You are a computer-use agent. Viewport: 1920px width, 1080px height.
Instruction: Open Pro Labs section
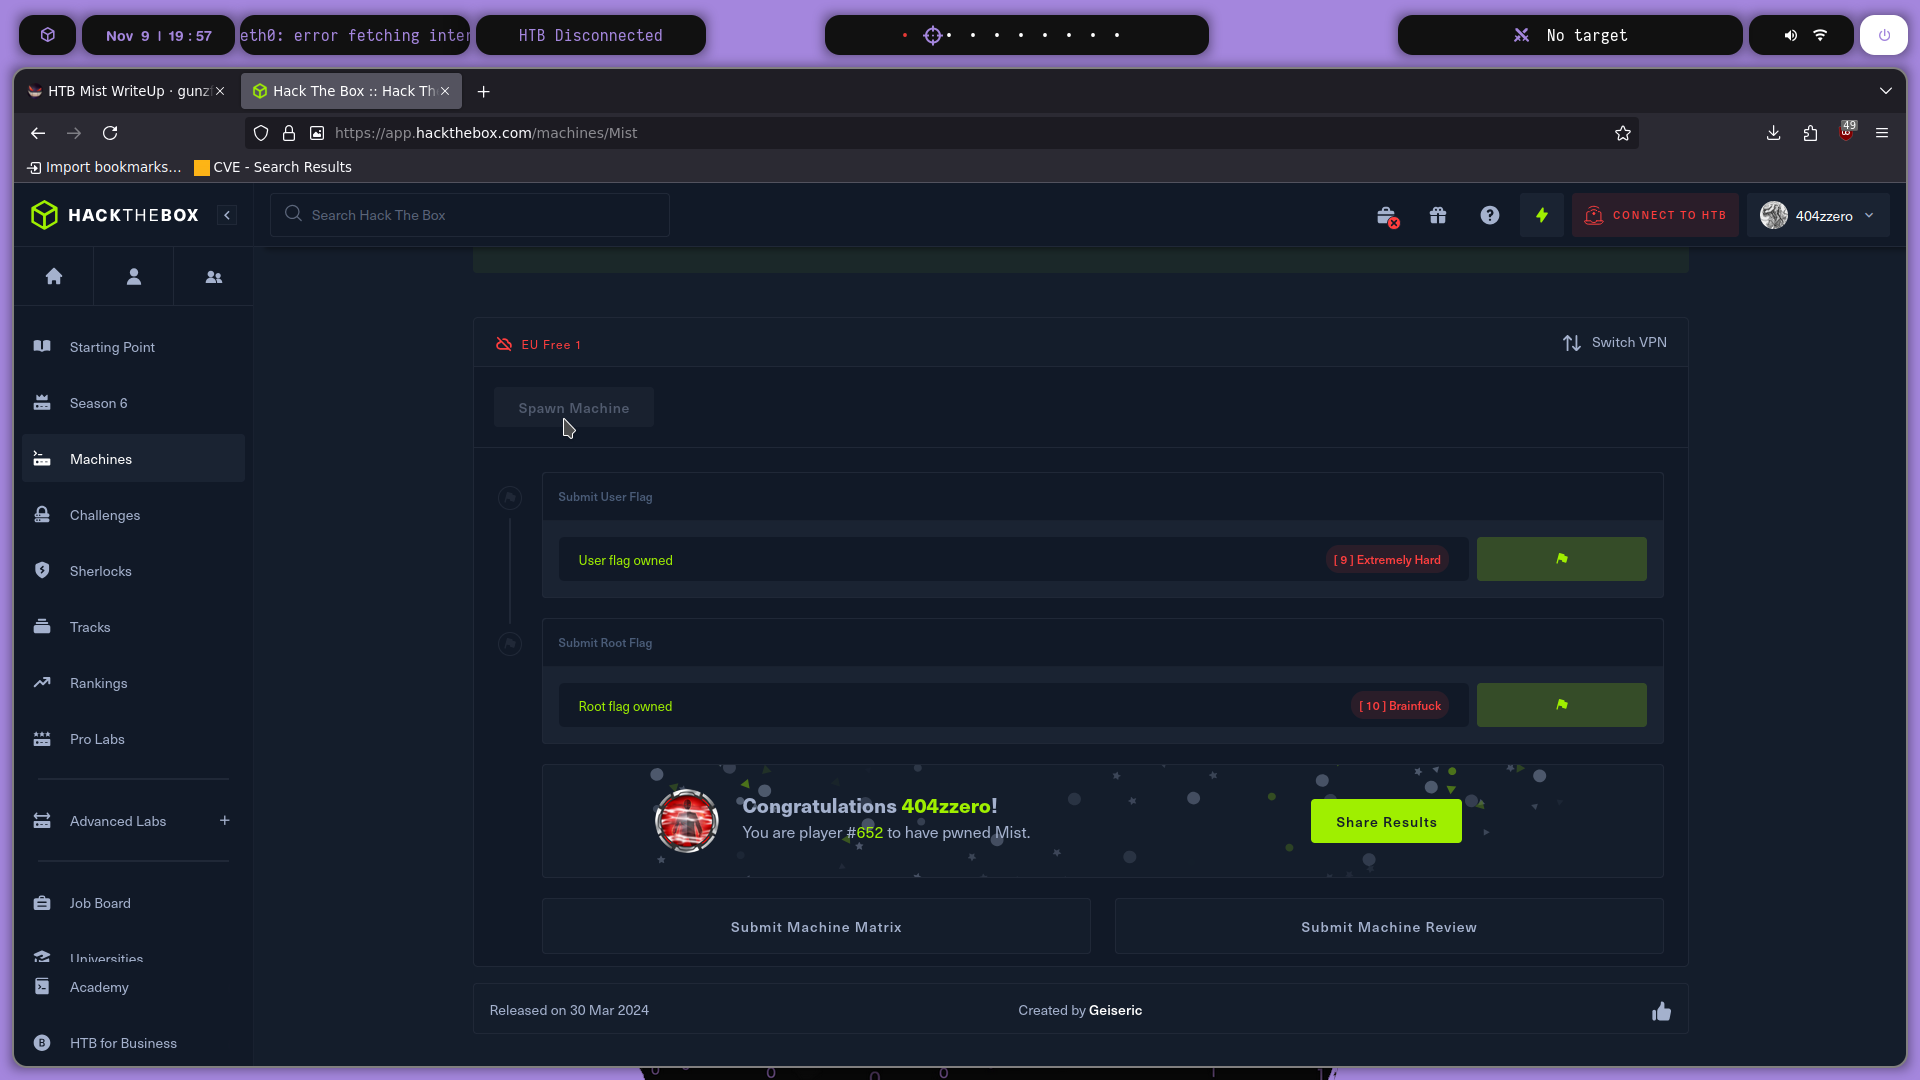pos(133,739)
